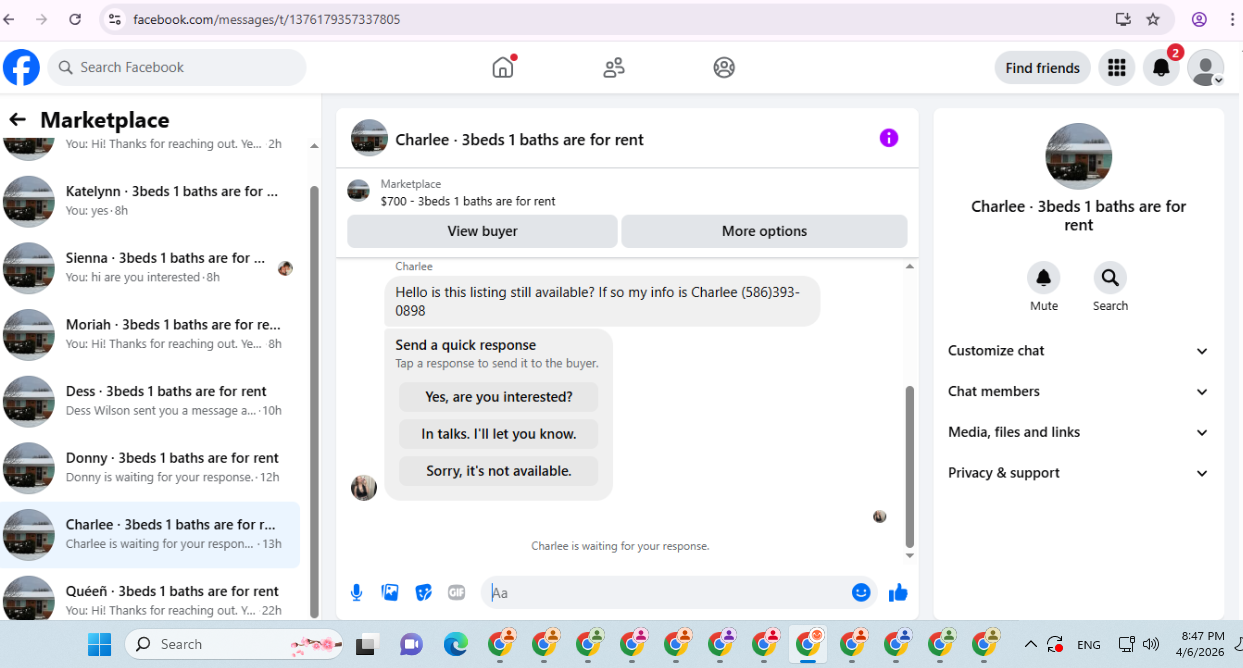The height and width of the screenshot is (668, 1243).
Task: Send a thumbs-up like
Action: point(898,593)
